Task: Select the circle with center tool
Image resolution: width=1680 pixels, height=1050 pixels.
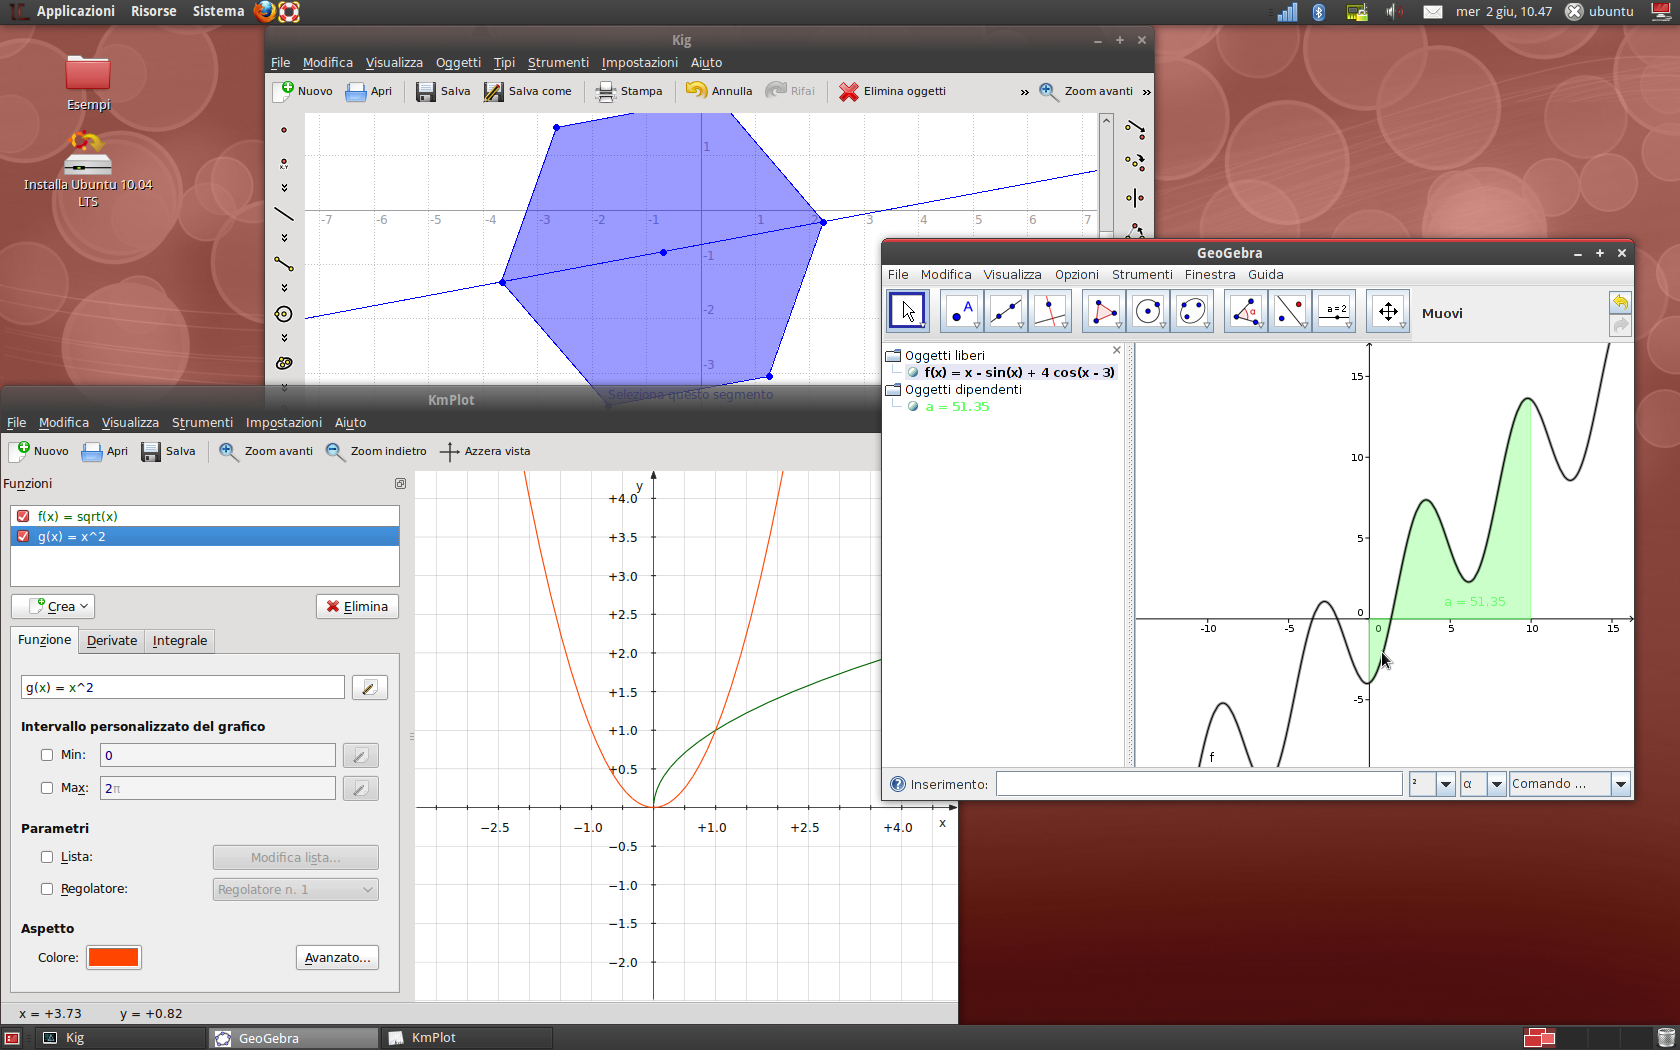Action: pyautogui.click(x=1148, y=312)
